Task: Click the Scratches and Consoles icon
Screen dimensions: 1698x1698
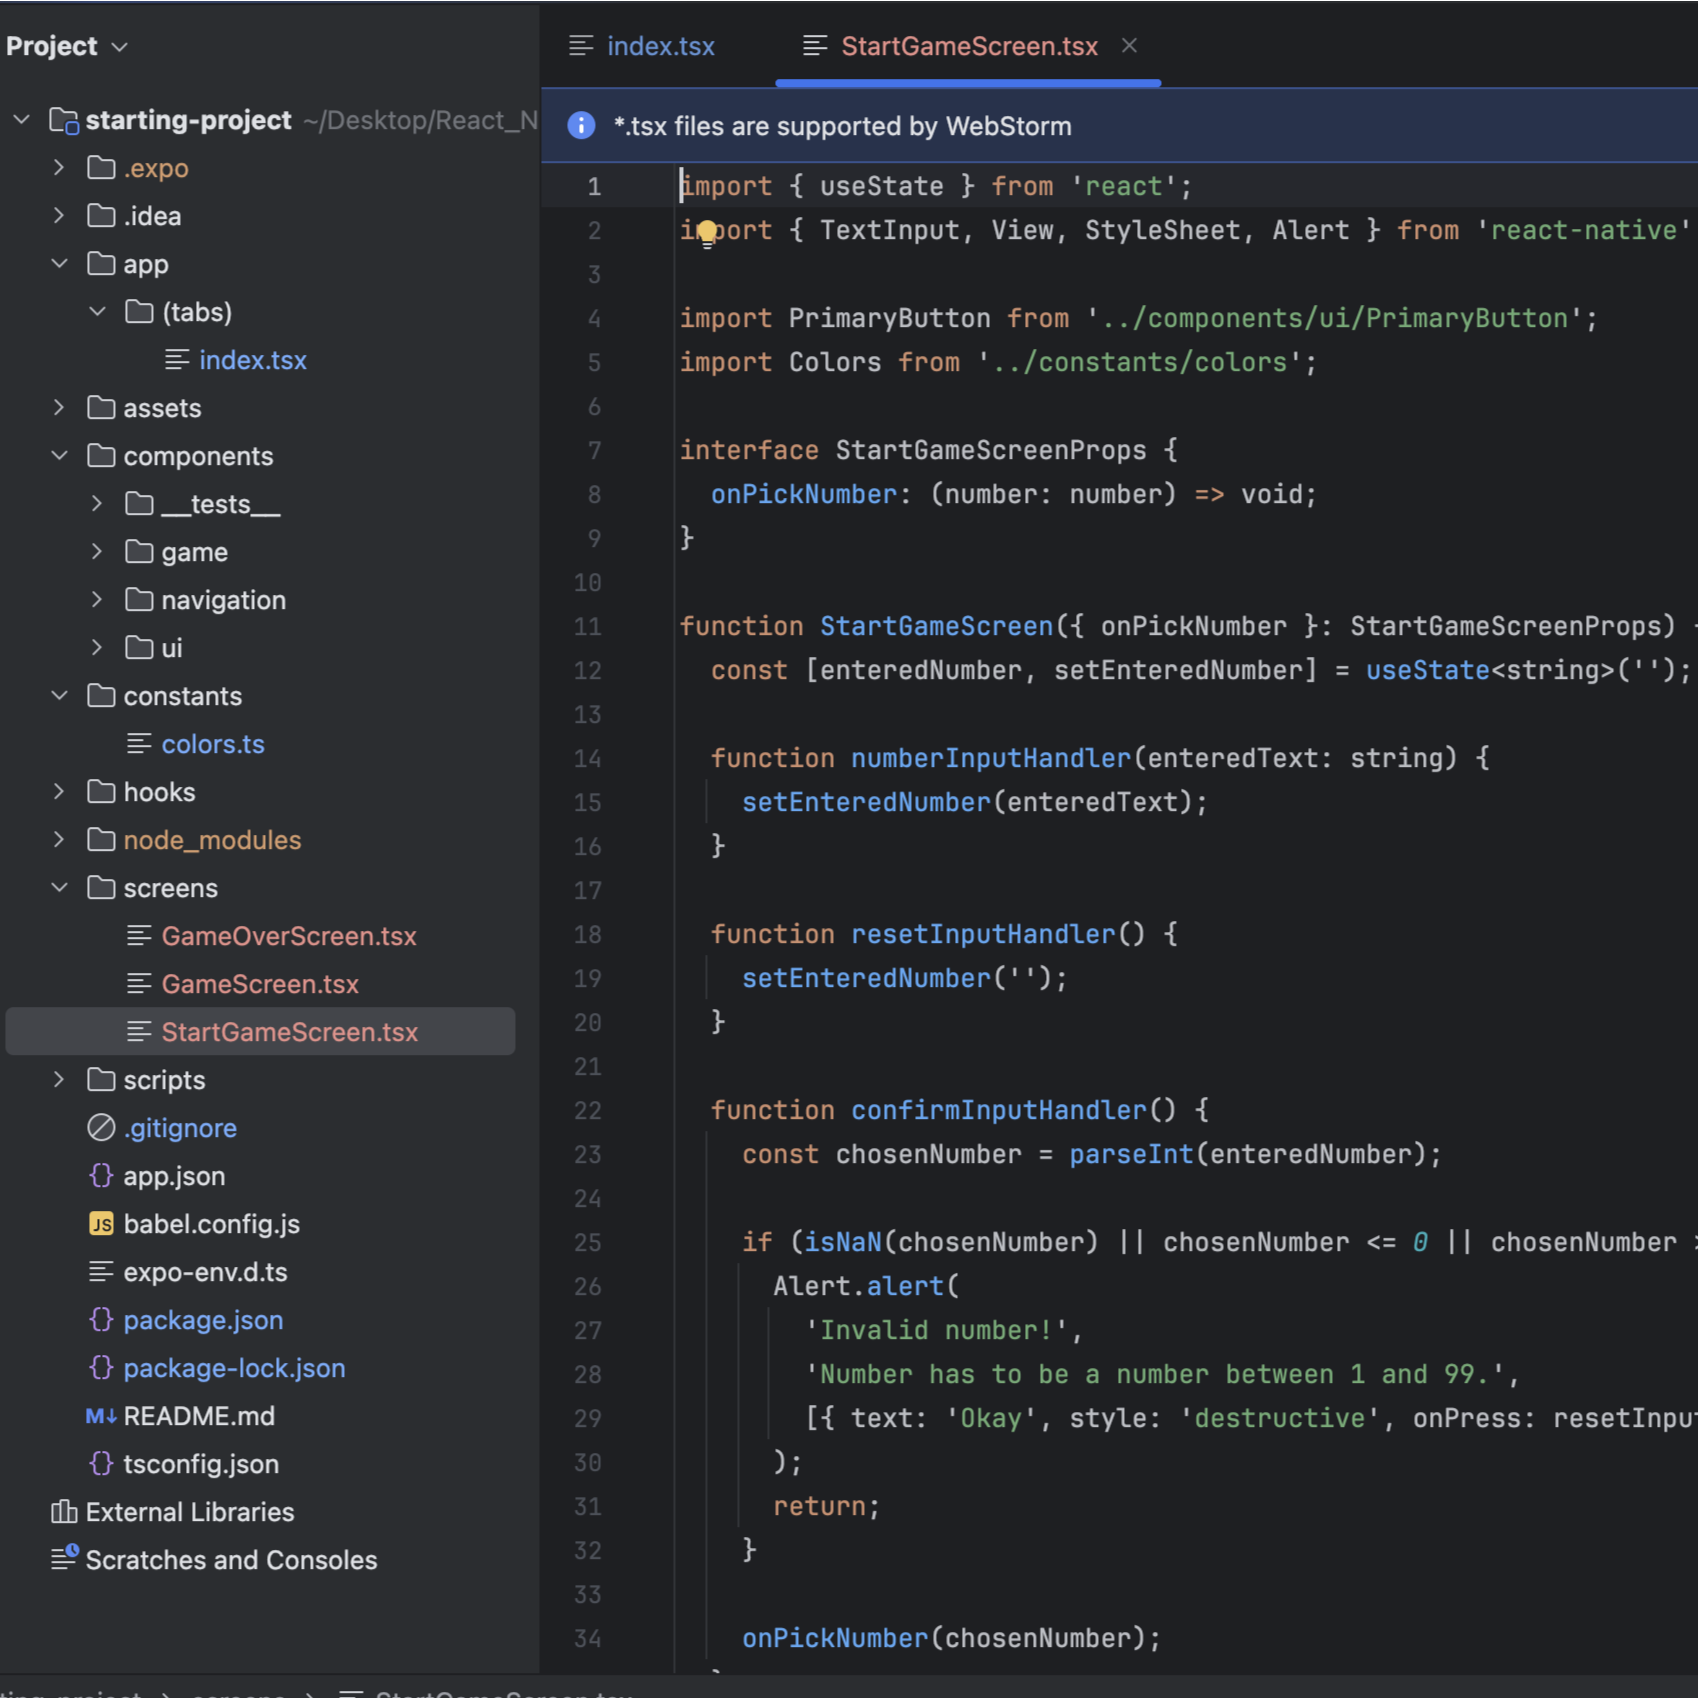Action: pos(64,1558)
